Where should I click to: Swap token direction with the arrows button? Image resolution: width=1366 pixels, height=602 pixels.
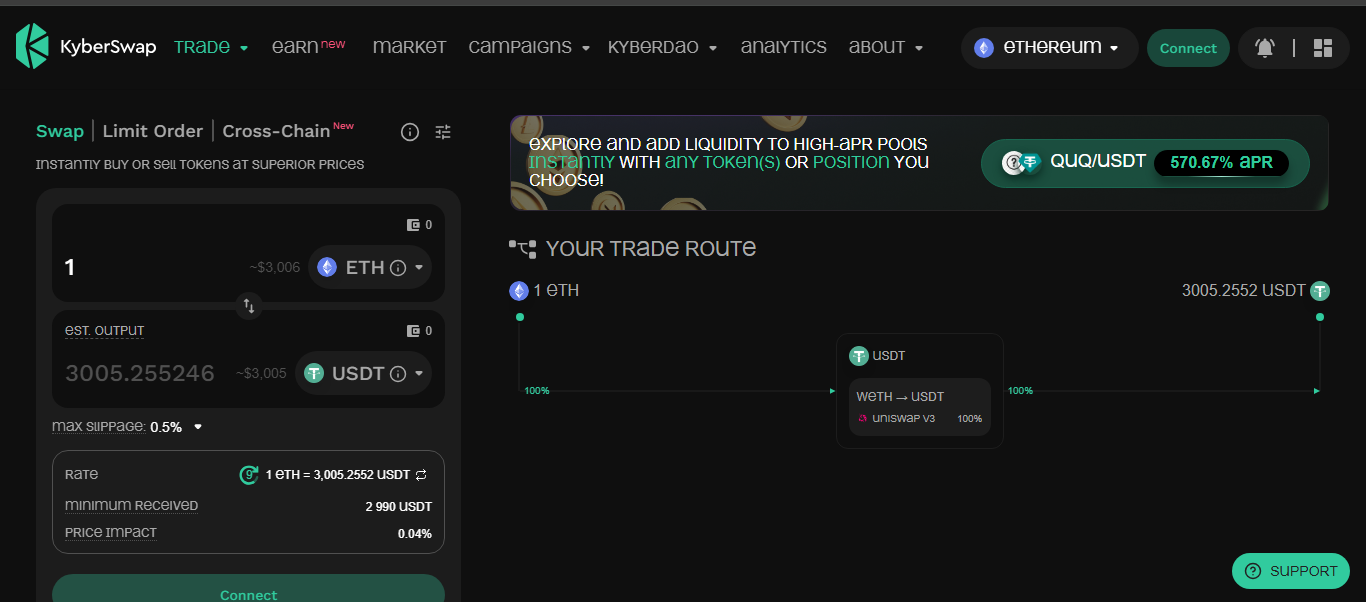[x=249, y=306]
